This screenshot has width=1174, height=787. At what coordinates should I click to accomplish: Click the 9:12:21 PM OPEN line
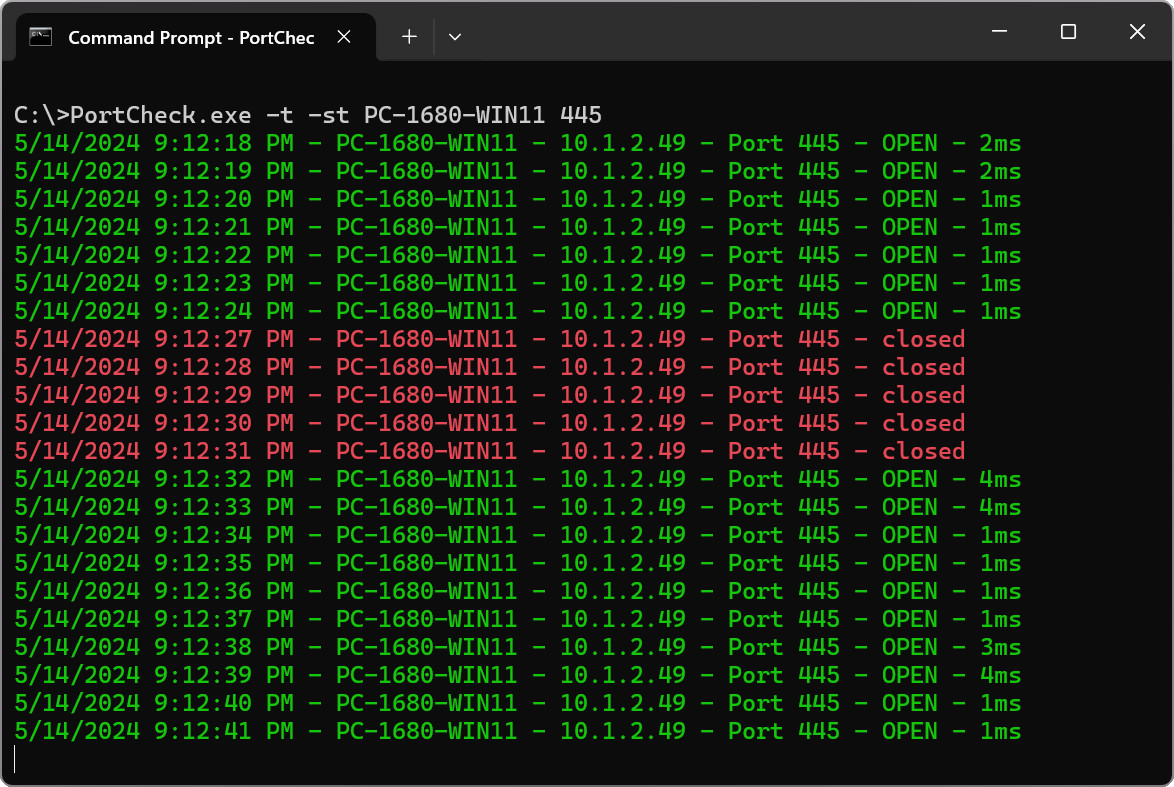pos(517,227)
